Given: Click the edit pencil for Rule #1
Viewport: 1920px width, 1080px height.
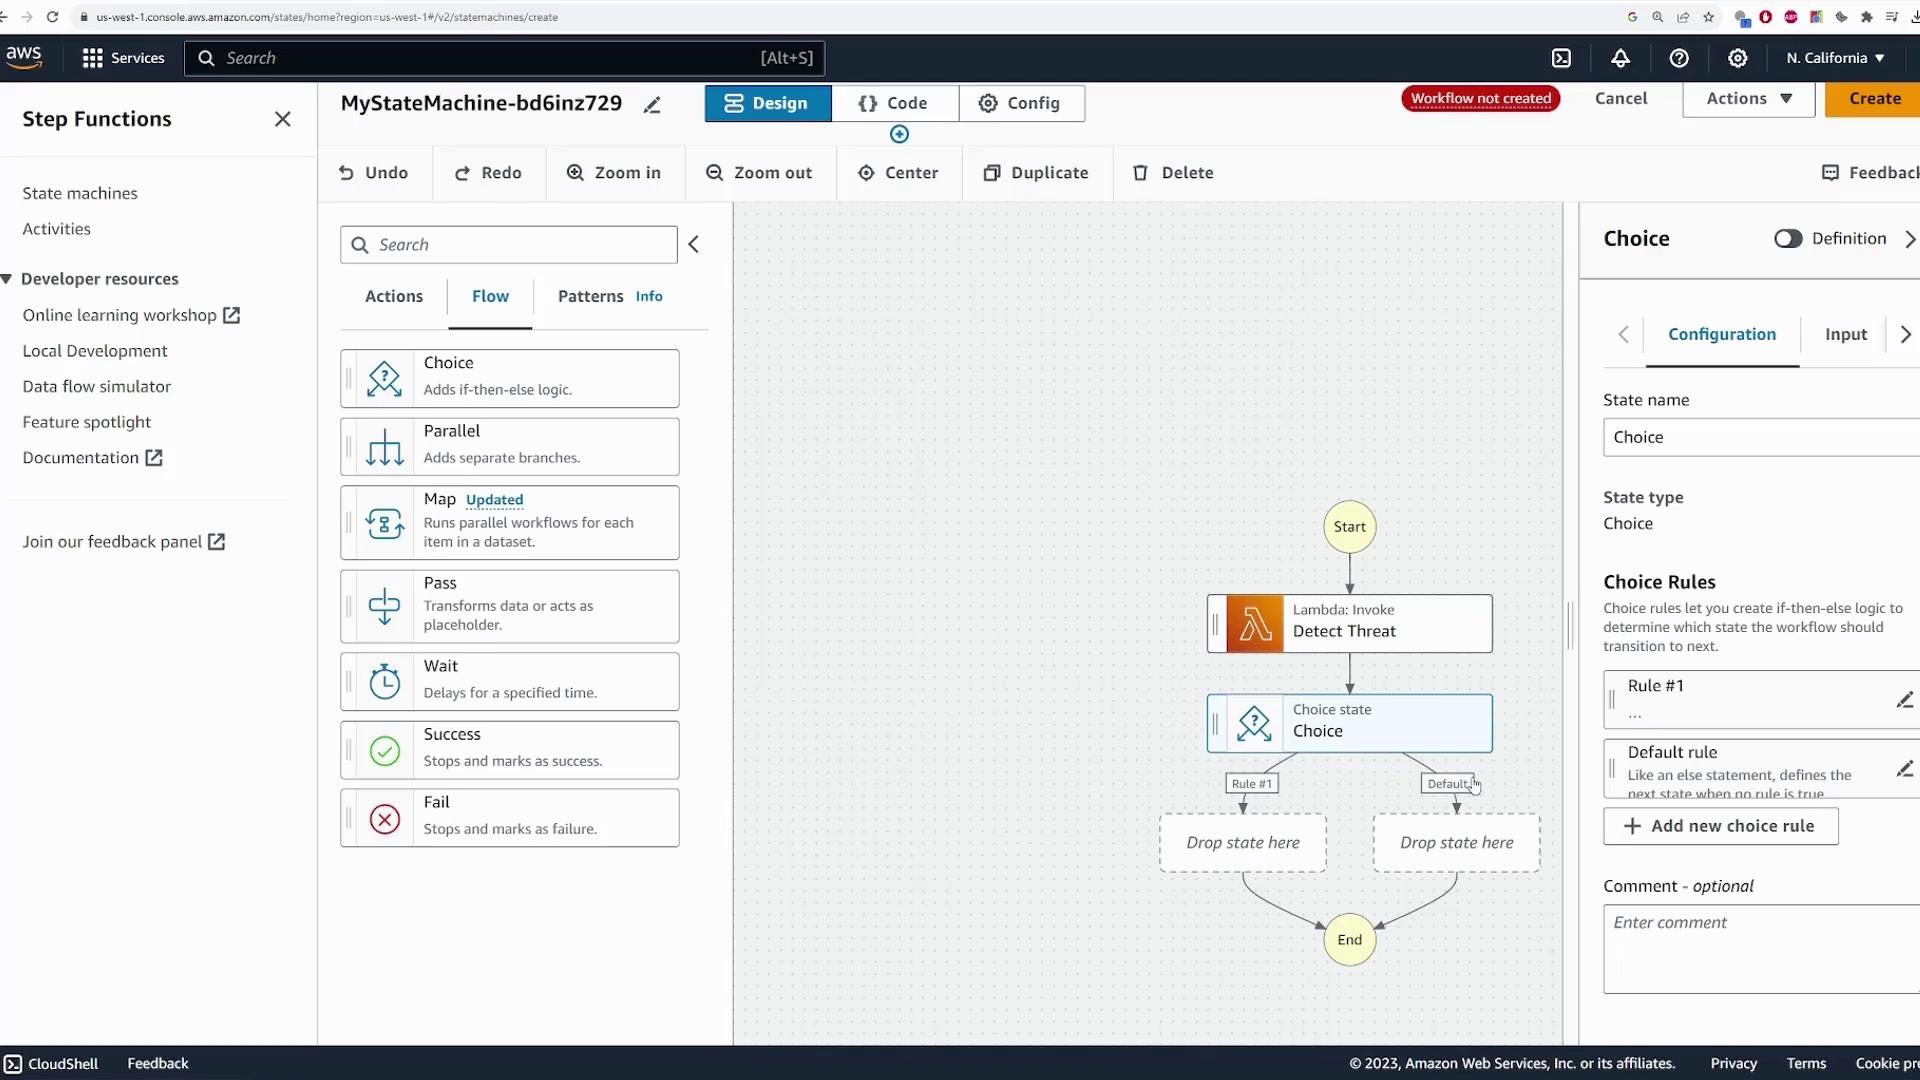Looking at the screenshot, I should [1904, 700].
